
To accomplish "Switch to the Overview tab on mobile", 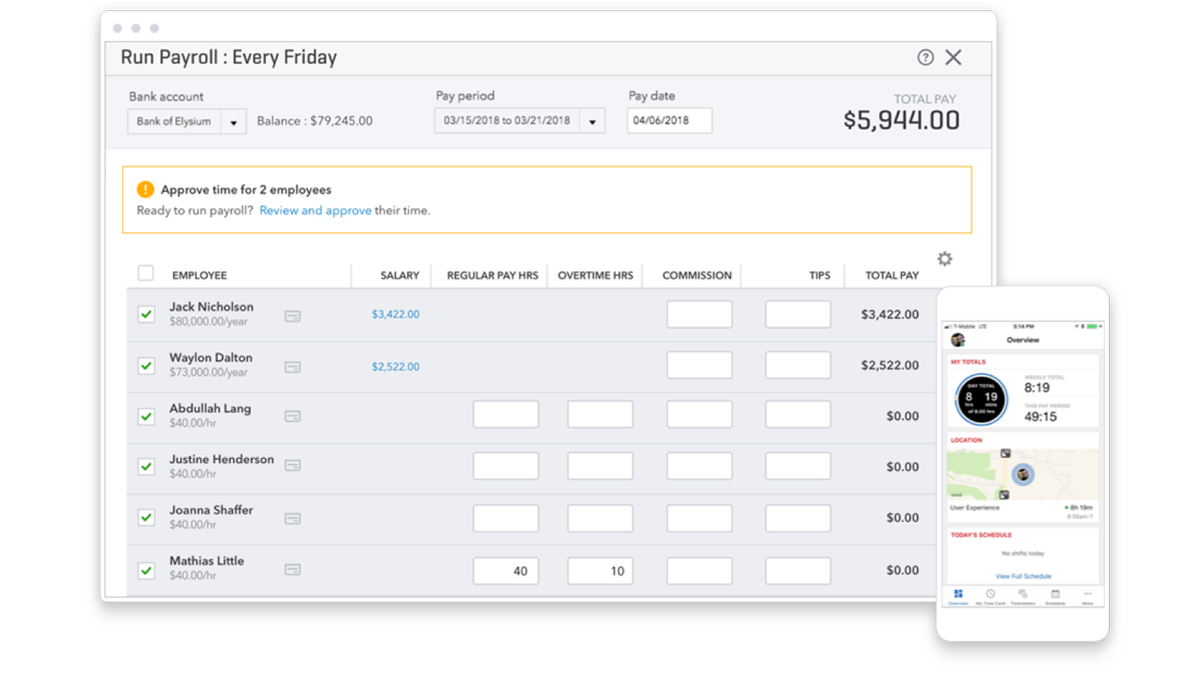I will coord(958,593).
